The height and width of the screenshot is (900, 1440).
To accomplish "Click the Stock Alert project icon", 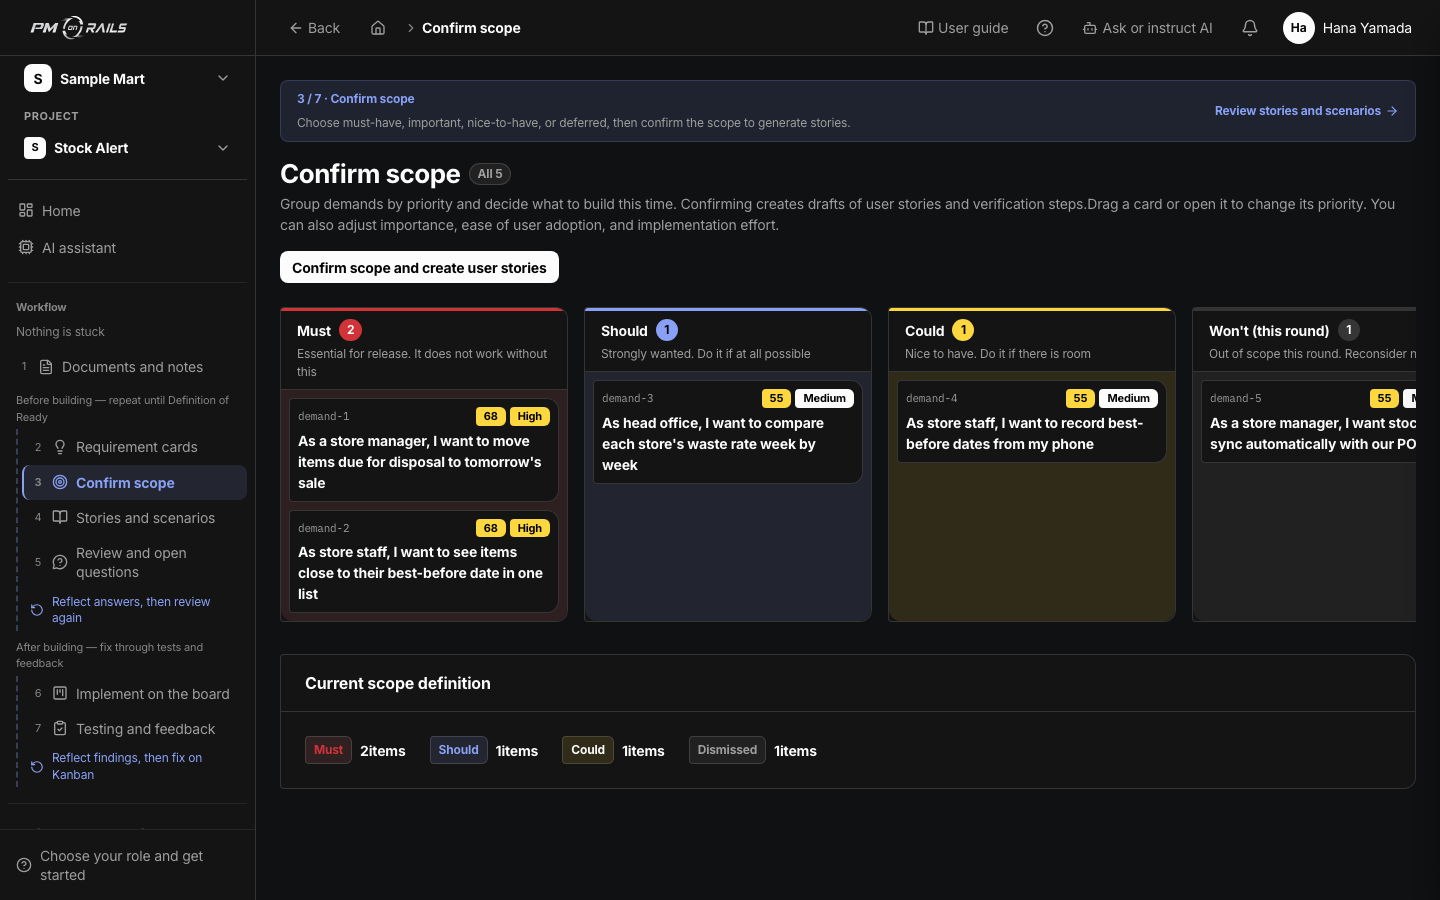I will pyautogui.click(x=35, y=148).
